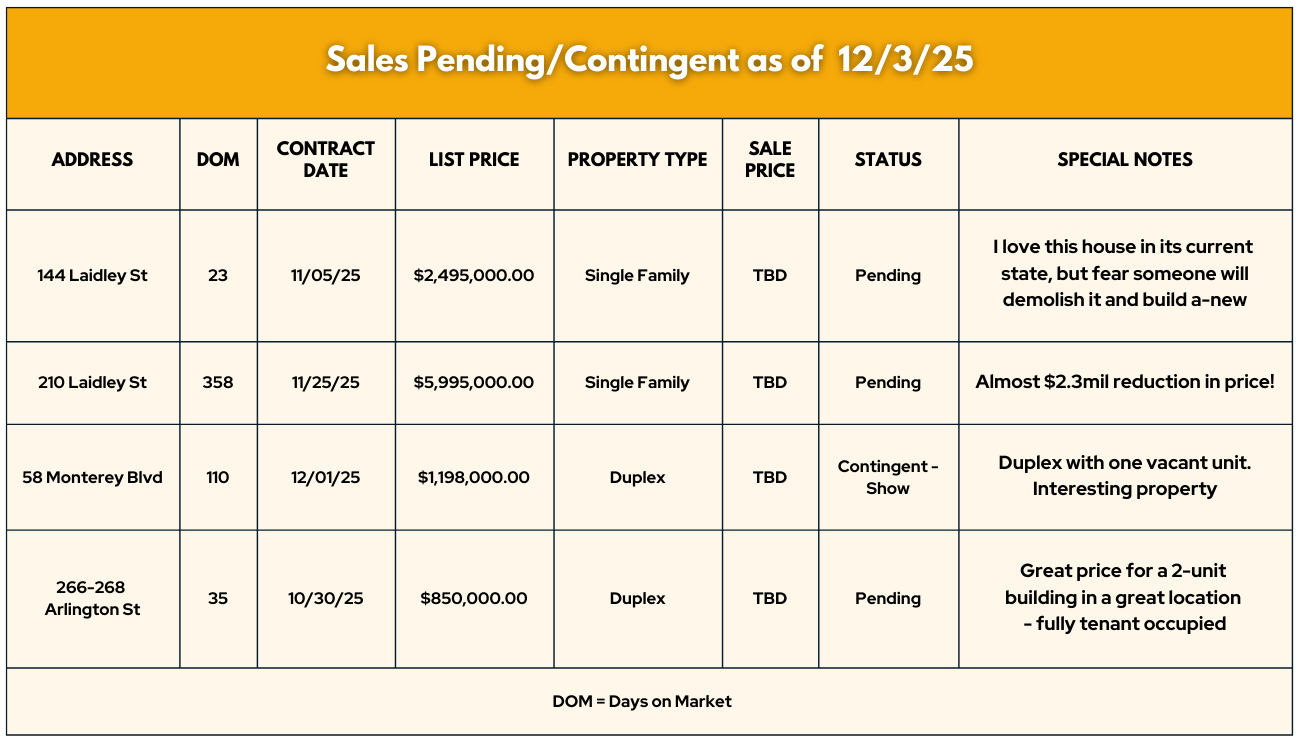Screen dimensions: 1300x743
Task: Click the LIST PRICE column header
Action: click(474, 160)
